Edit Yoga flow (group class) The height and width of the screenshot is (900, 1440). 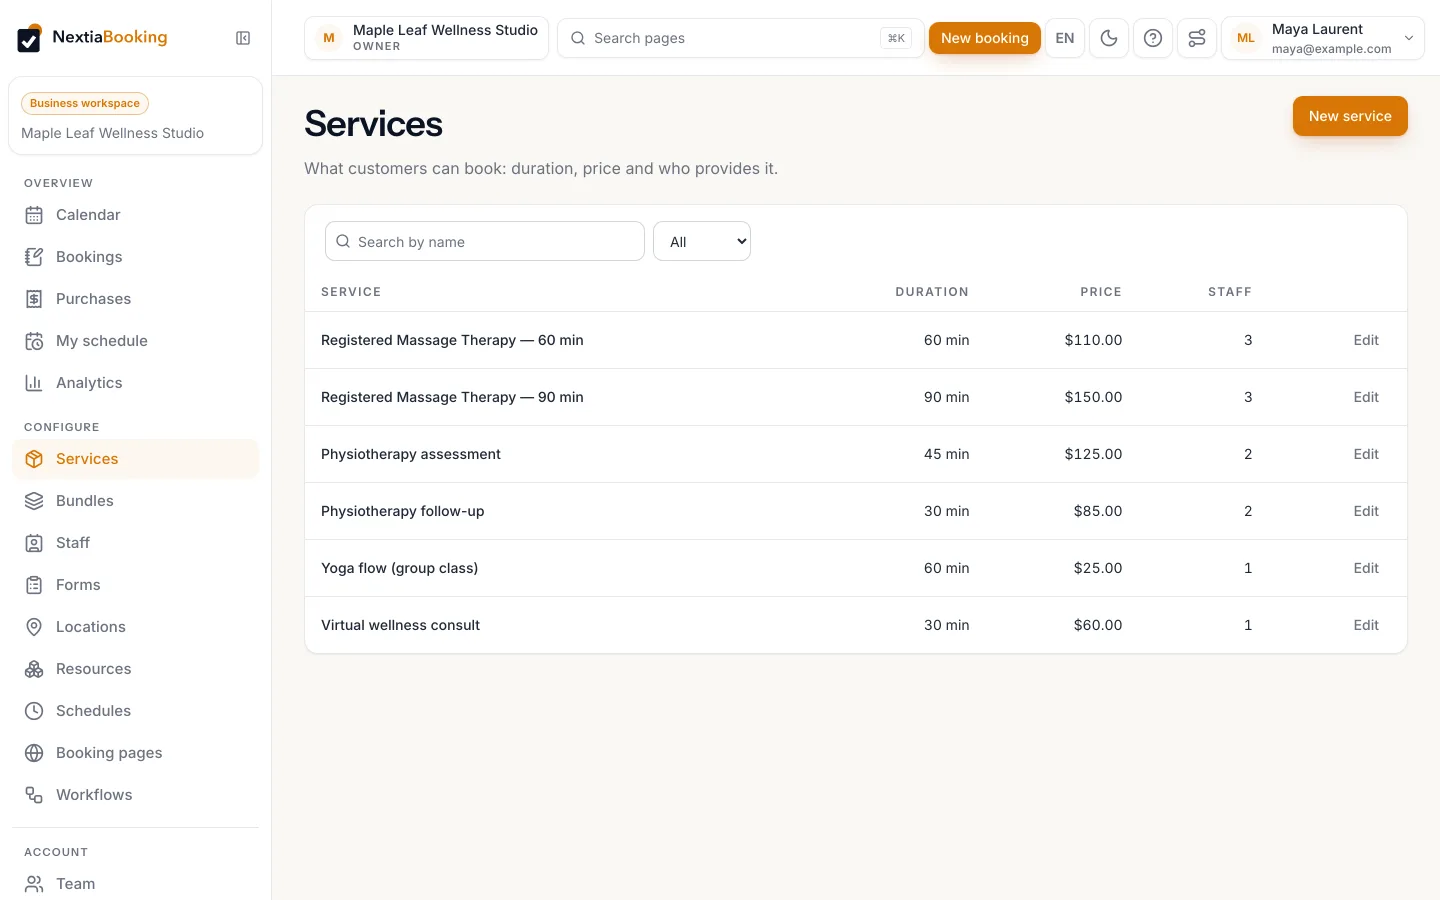point(1366,568)
